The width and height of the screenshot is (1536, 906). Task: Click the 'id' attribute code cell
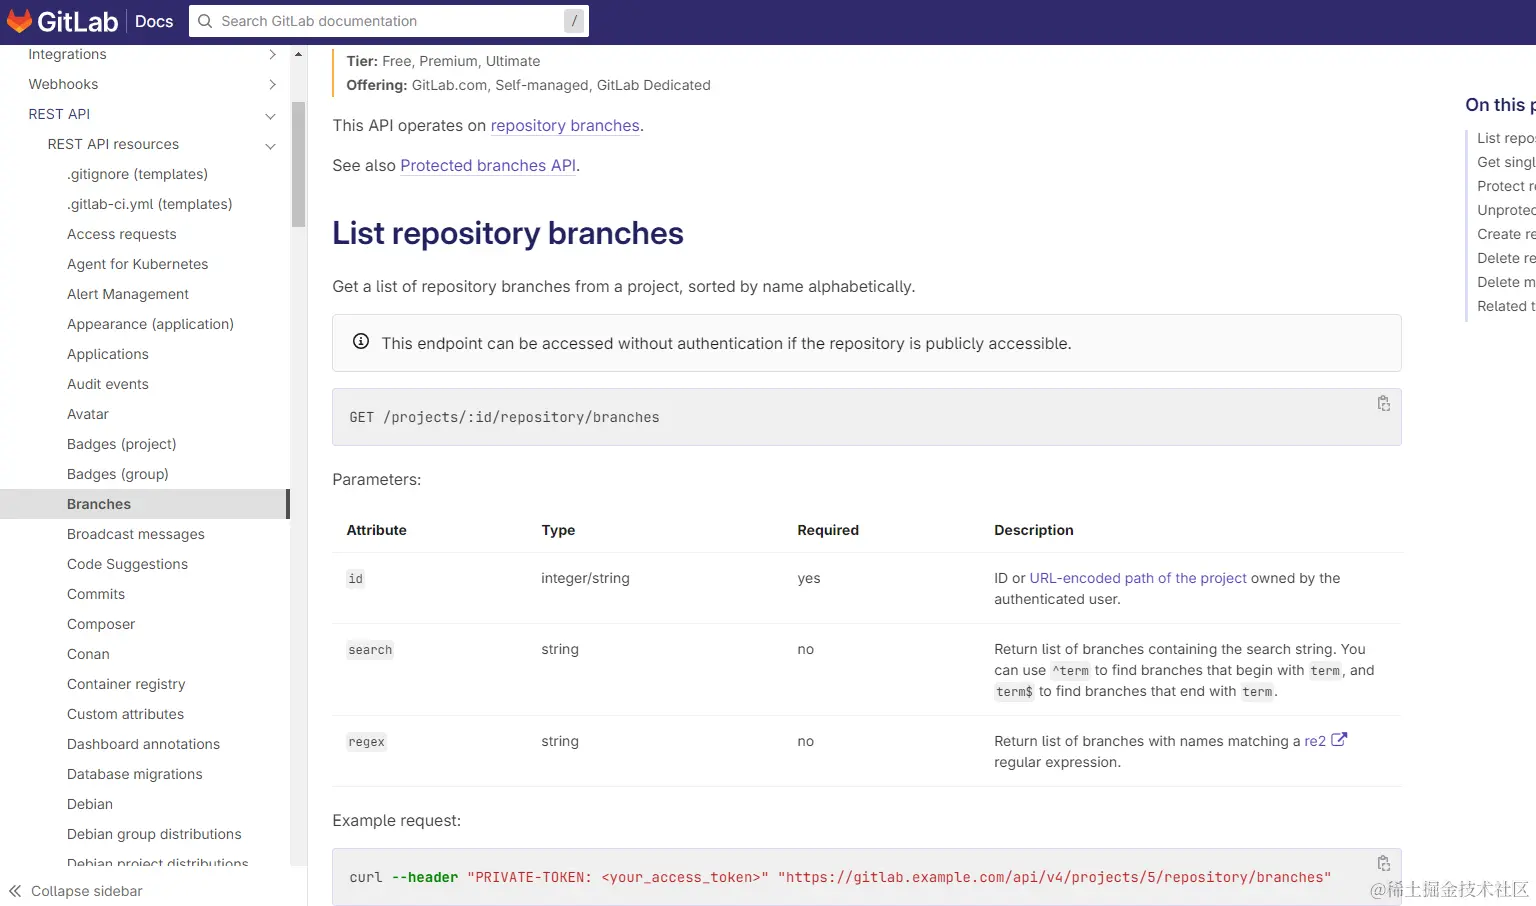(x=355, y=579)
